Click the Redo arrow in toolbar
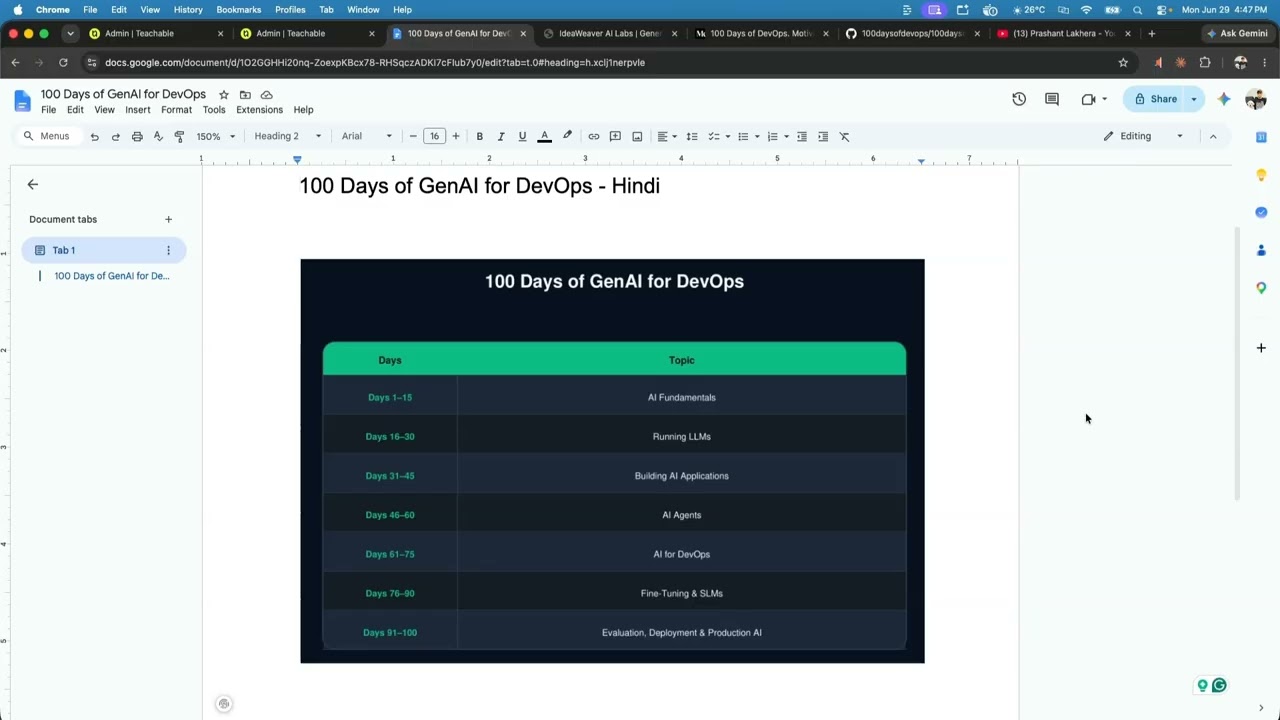Image resolution: width=1280 pixels, height=720 pixels. [x=115, y=136]
